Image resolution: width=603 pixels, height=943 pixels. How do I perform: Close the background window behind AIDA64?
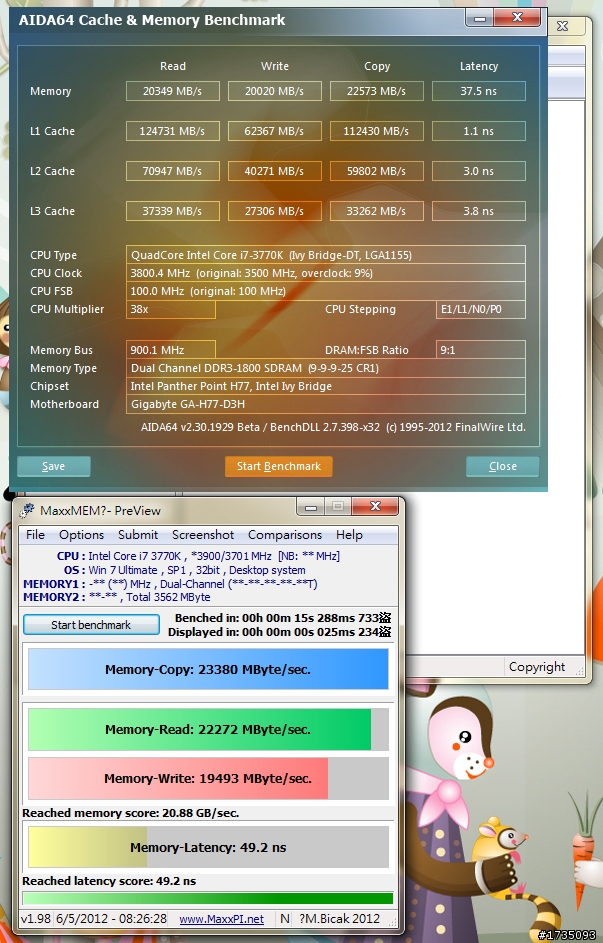point(563,26)
